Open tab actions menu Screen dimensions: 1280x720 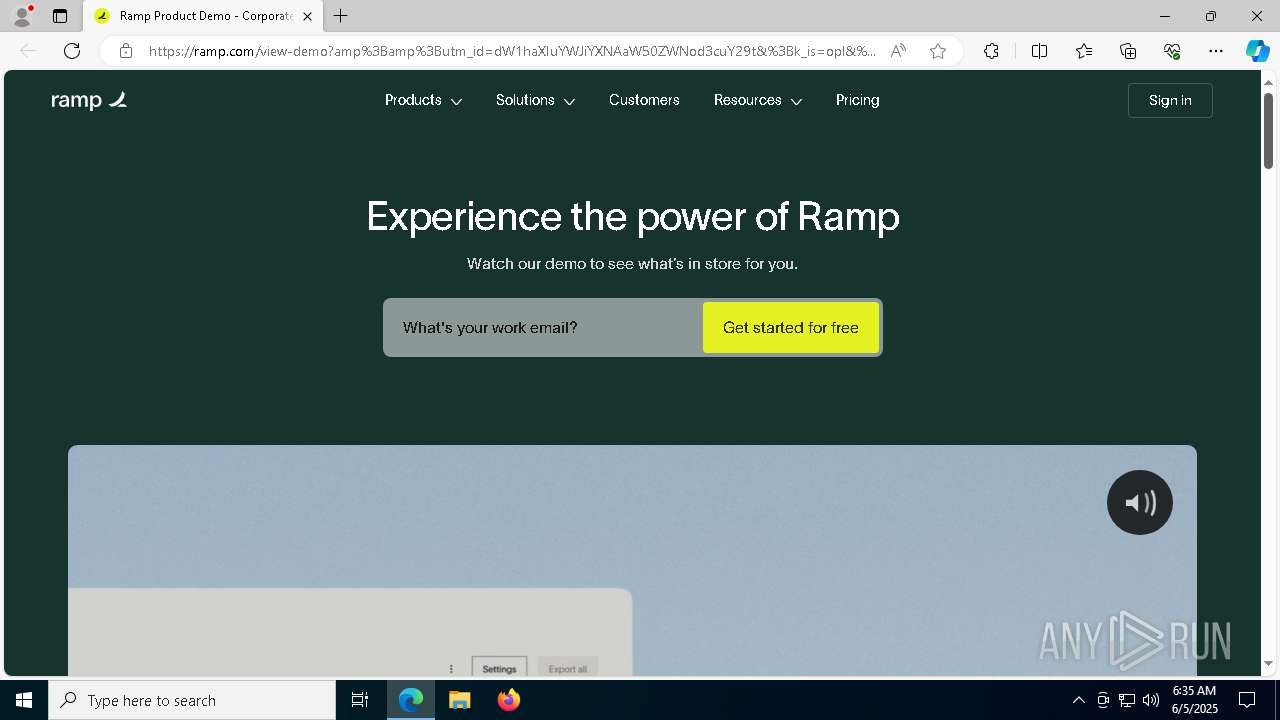pos(60,16)
